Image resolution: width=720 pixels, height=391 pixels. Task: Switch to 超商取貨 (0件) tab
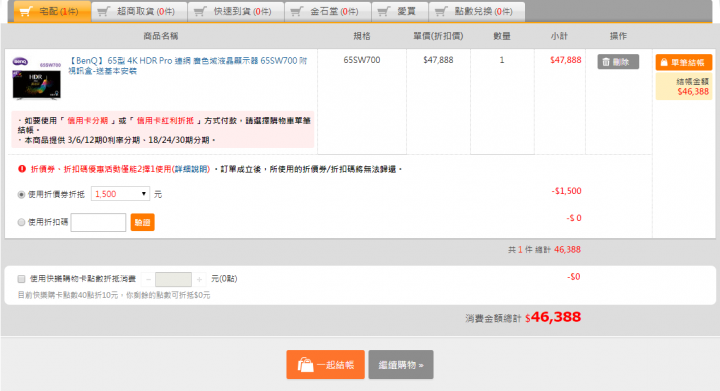[x=139, y=11]
